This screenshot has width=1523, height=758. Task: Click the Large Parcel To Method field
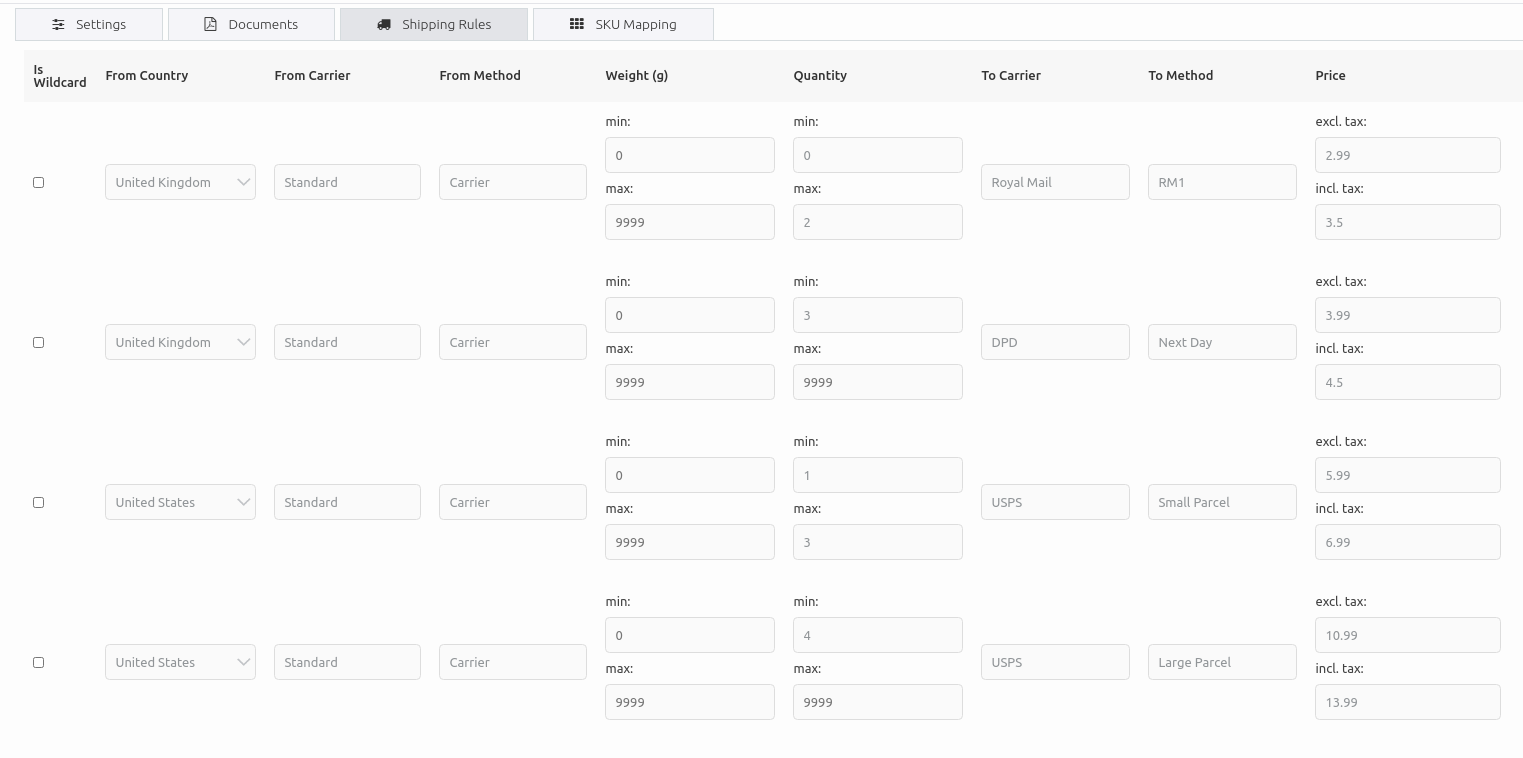coord(1222,662)
